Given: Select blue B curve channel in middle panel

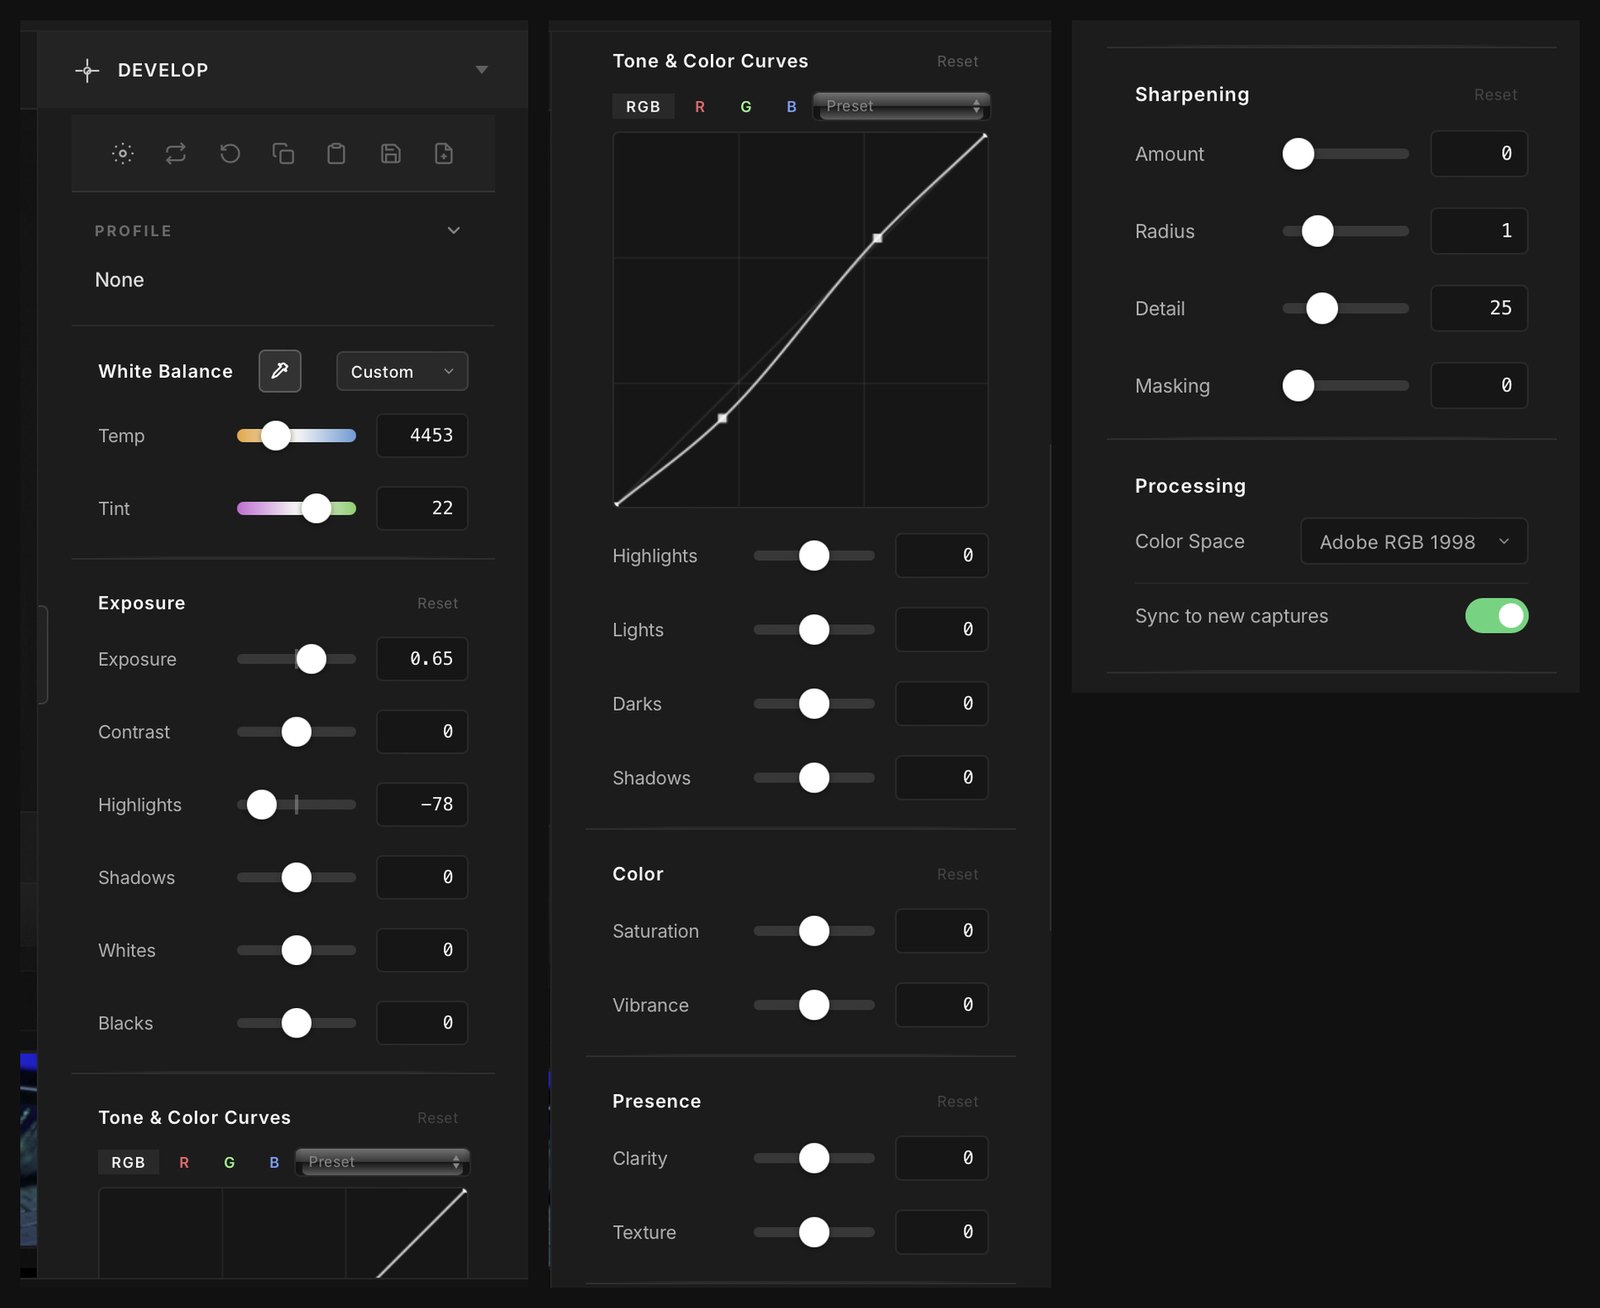Looking at the screenshot, I should click(791, 106).
